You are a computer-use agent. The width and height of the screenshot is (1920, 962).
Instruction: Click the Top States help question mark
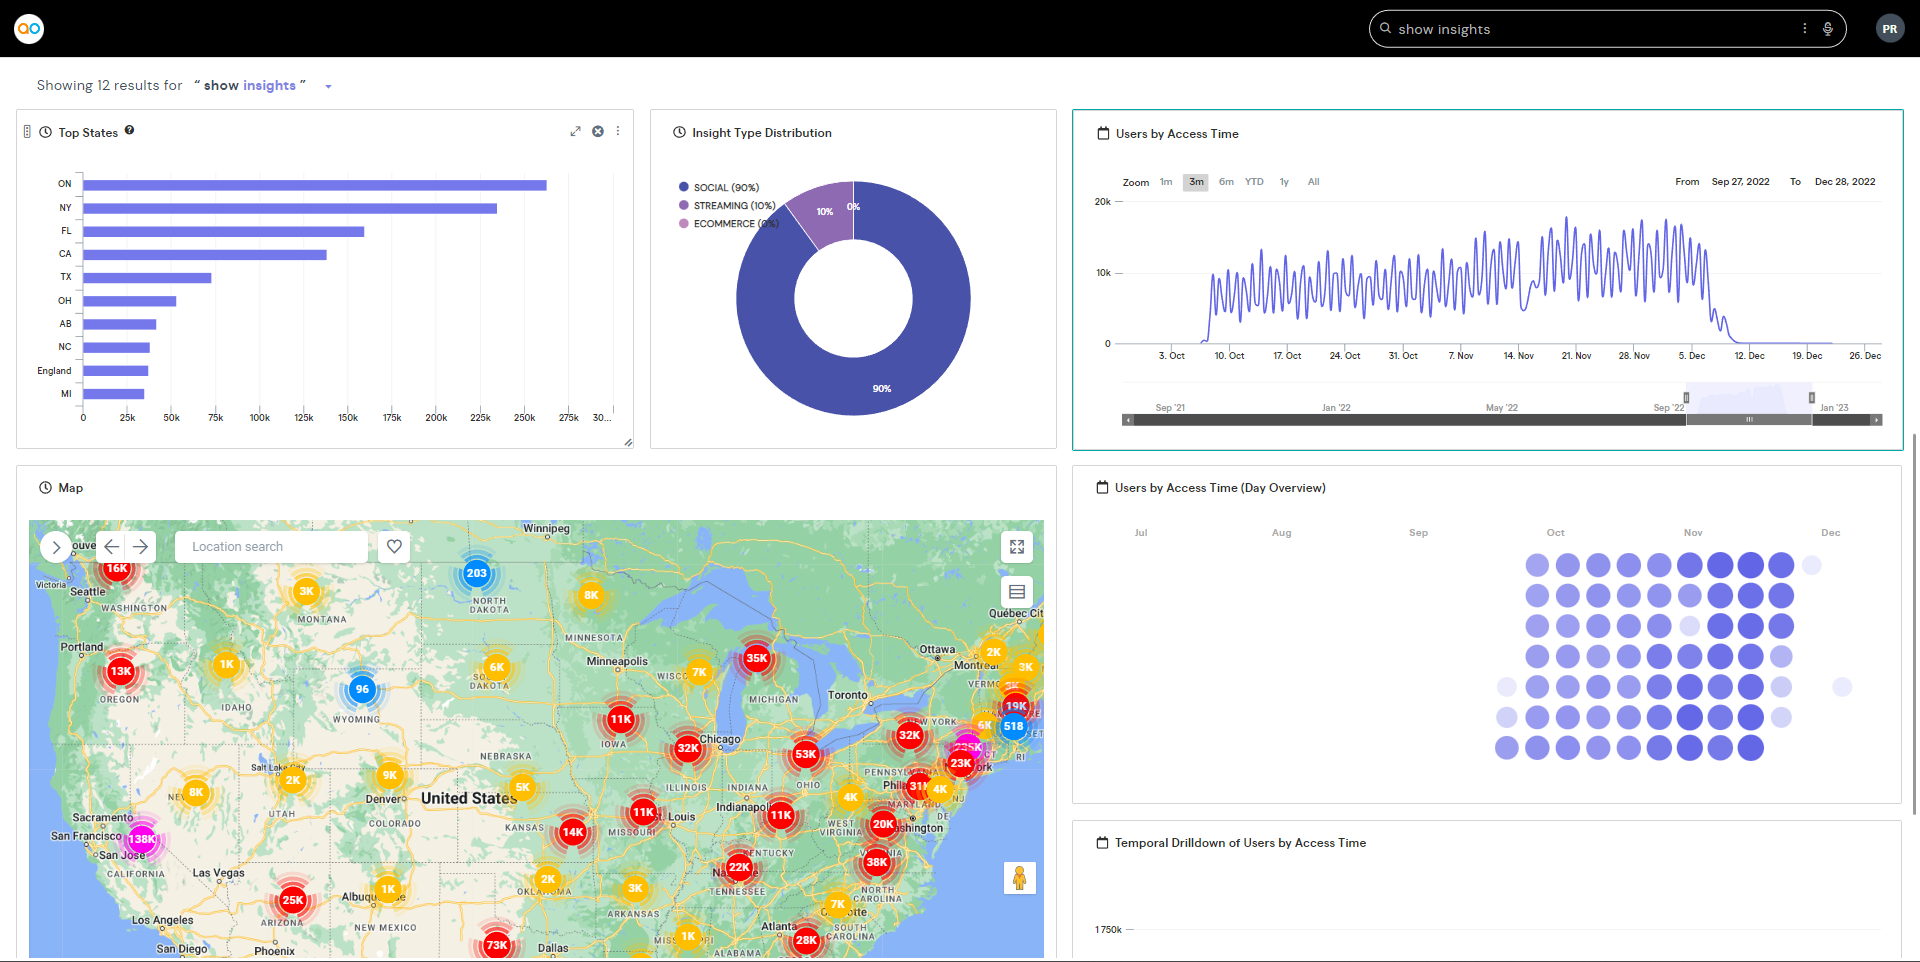pyautogui.click(x=130, y=131)
